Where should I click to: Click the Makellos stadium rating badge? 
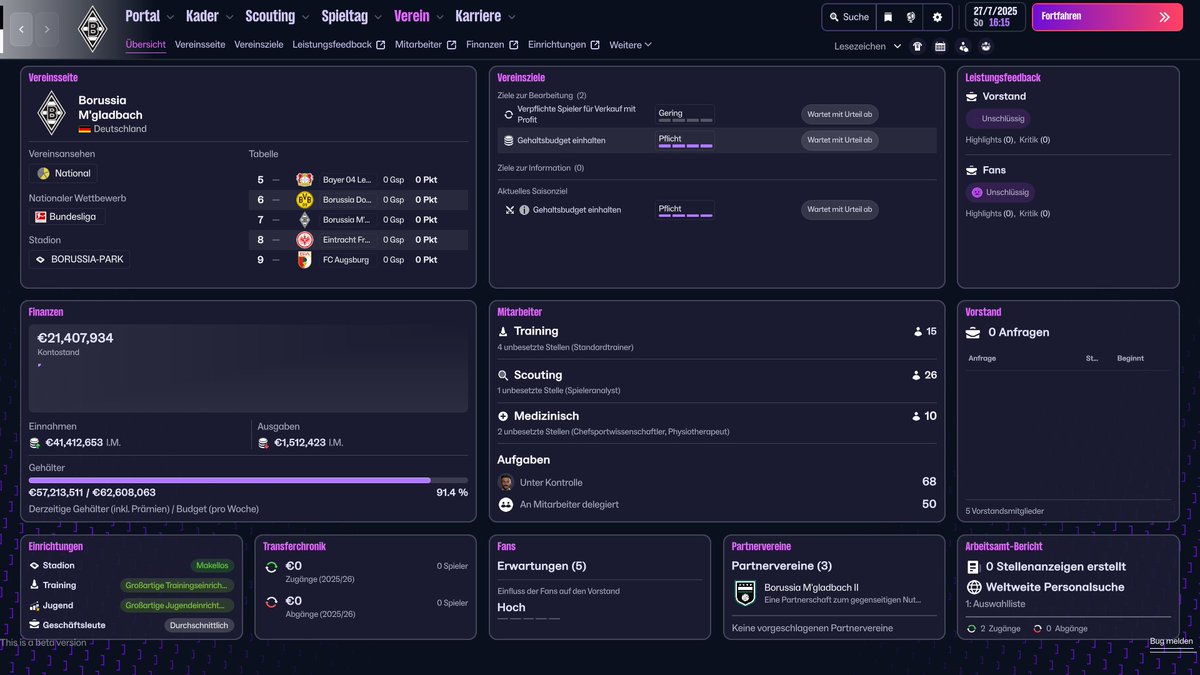tap(212, 566)
